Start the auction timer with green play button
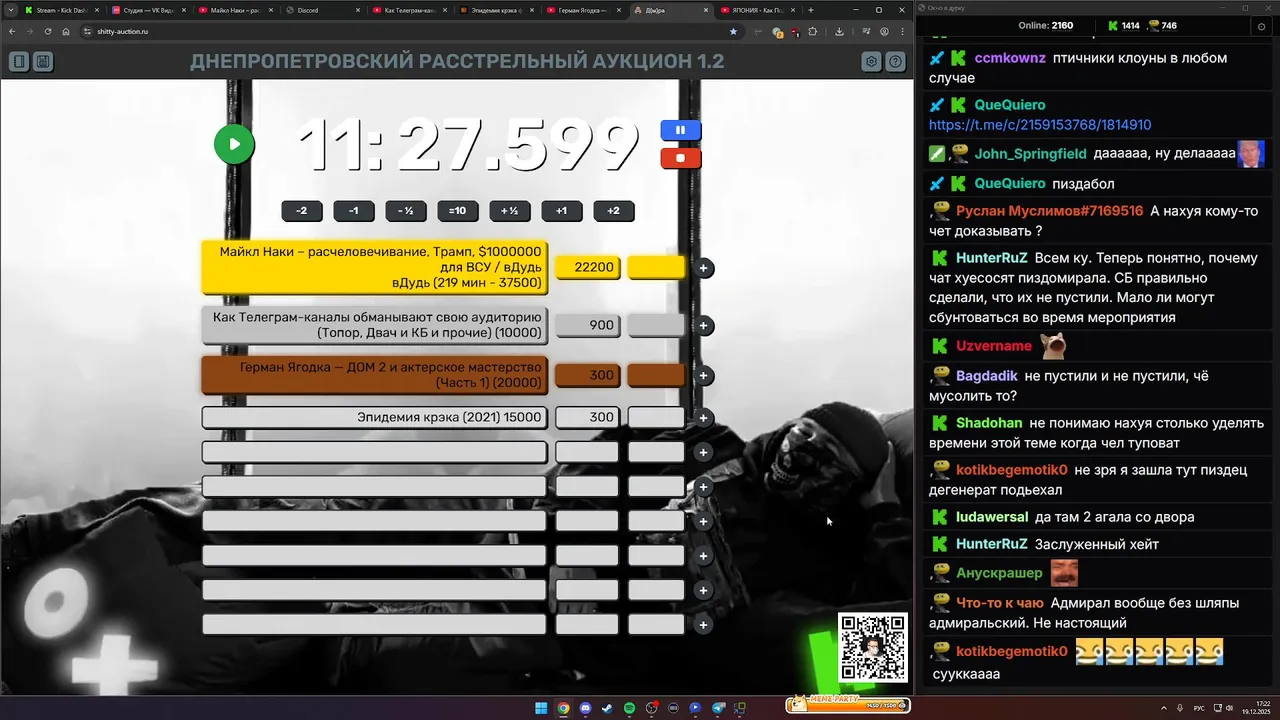The height and width of the screenshot is (720, 1280). tap(234, 144)
